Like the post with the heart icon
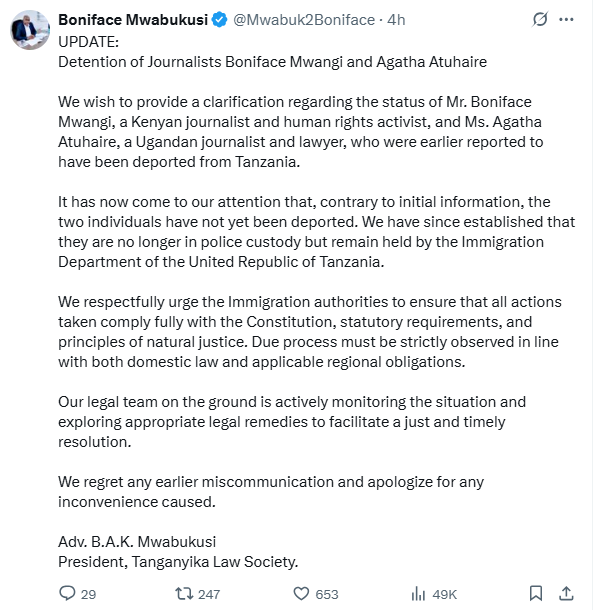Image resolution: width=598 pixels, height=610 pixels. click(x=301, y=594)
